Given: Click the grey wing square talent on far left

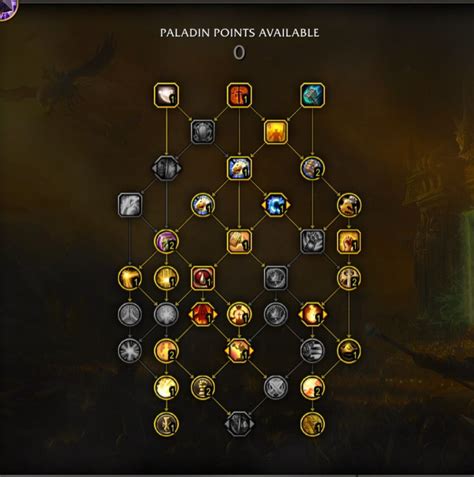Looking at the screenshot, I should [130, 205].
